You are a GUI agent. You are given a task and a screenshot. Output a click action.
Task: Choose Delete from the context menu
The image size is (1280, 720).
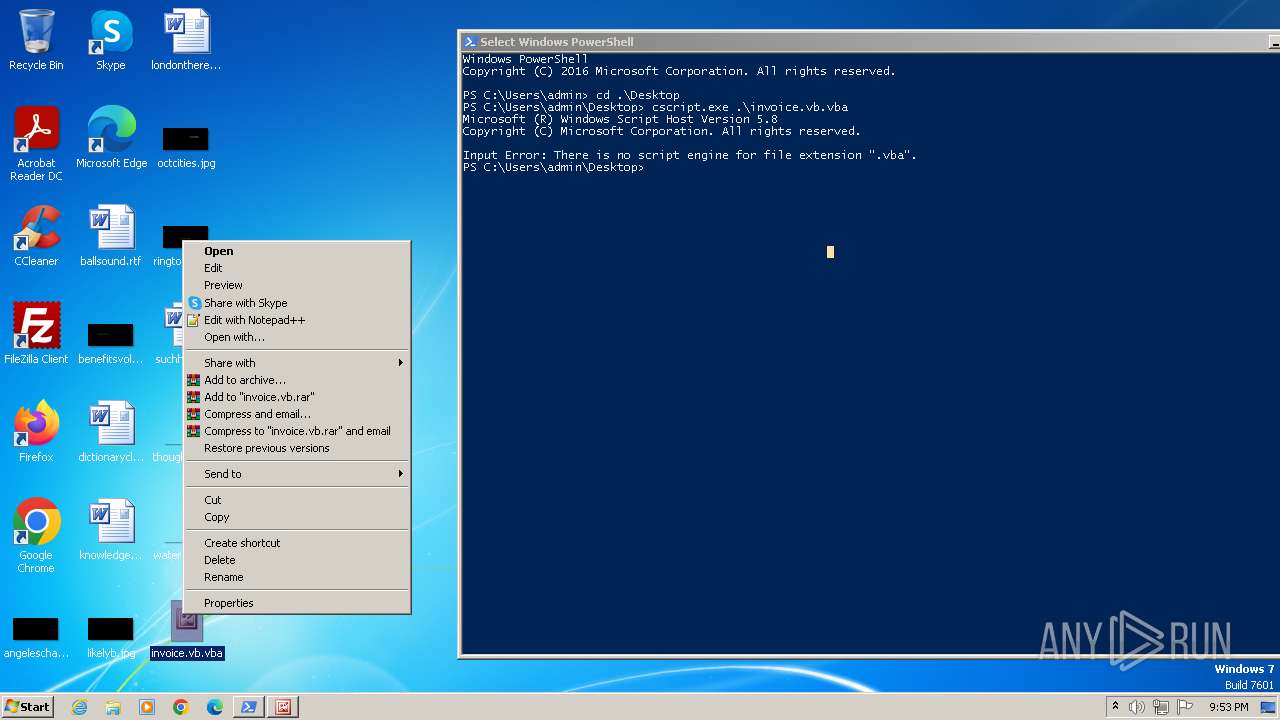[297, 560]
